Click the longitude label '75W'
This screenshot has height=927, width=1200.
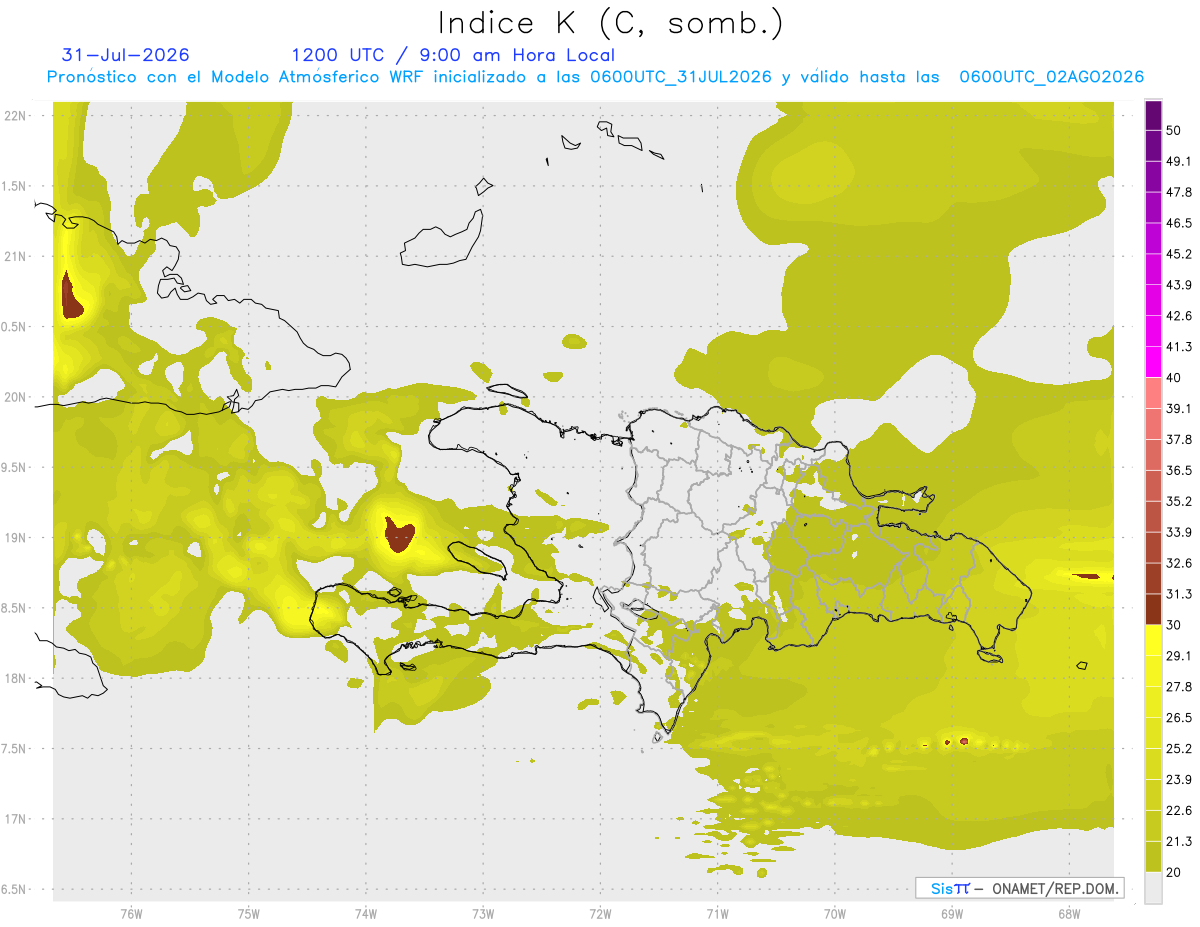point(248,913)
